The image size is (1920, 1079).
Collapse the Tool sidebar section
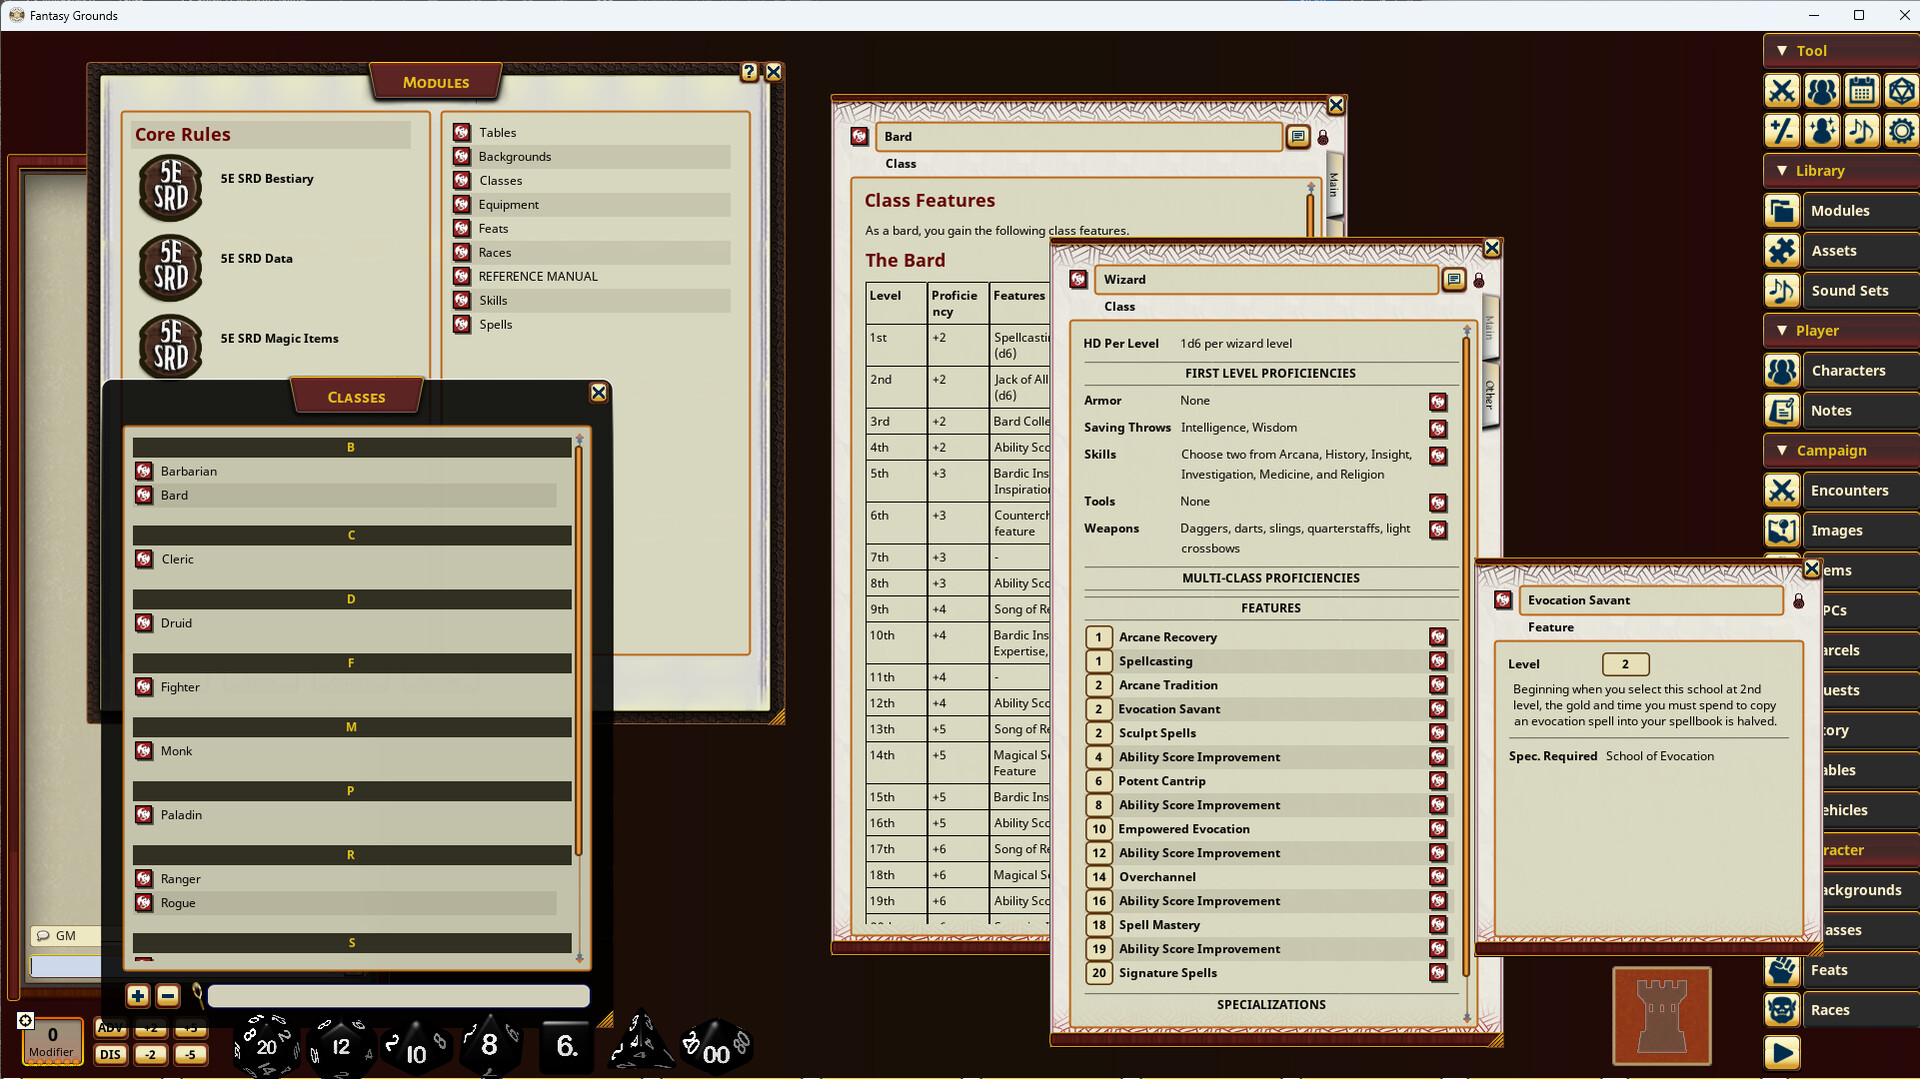tap(1782, 51)
